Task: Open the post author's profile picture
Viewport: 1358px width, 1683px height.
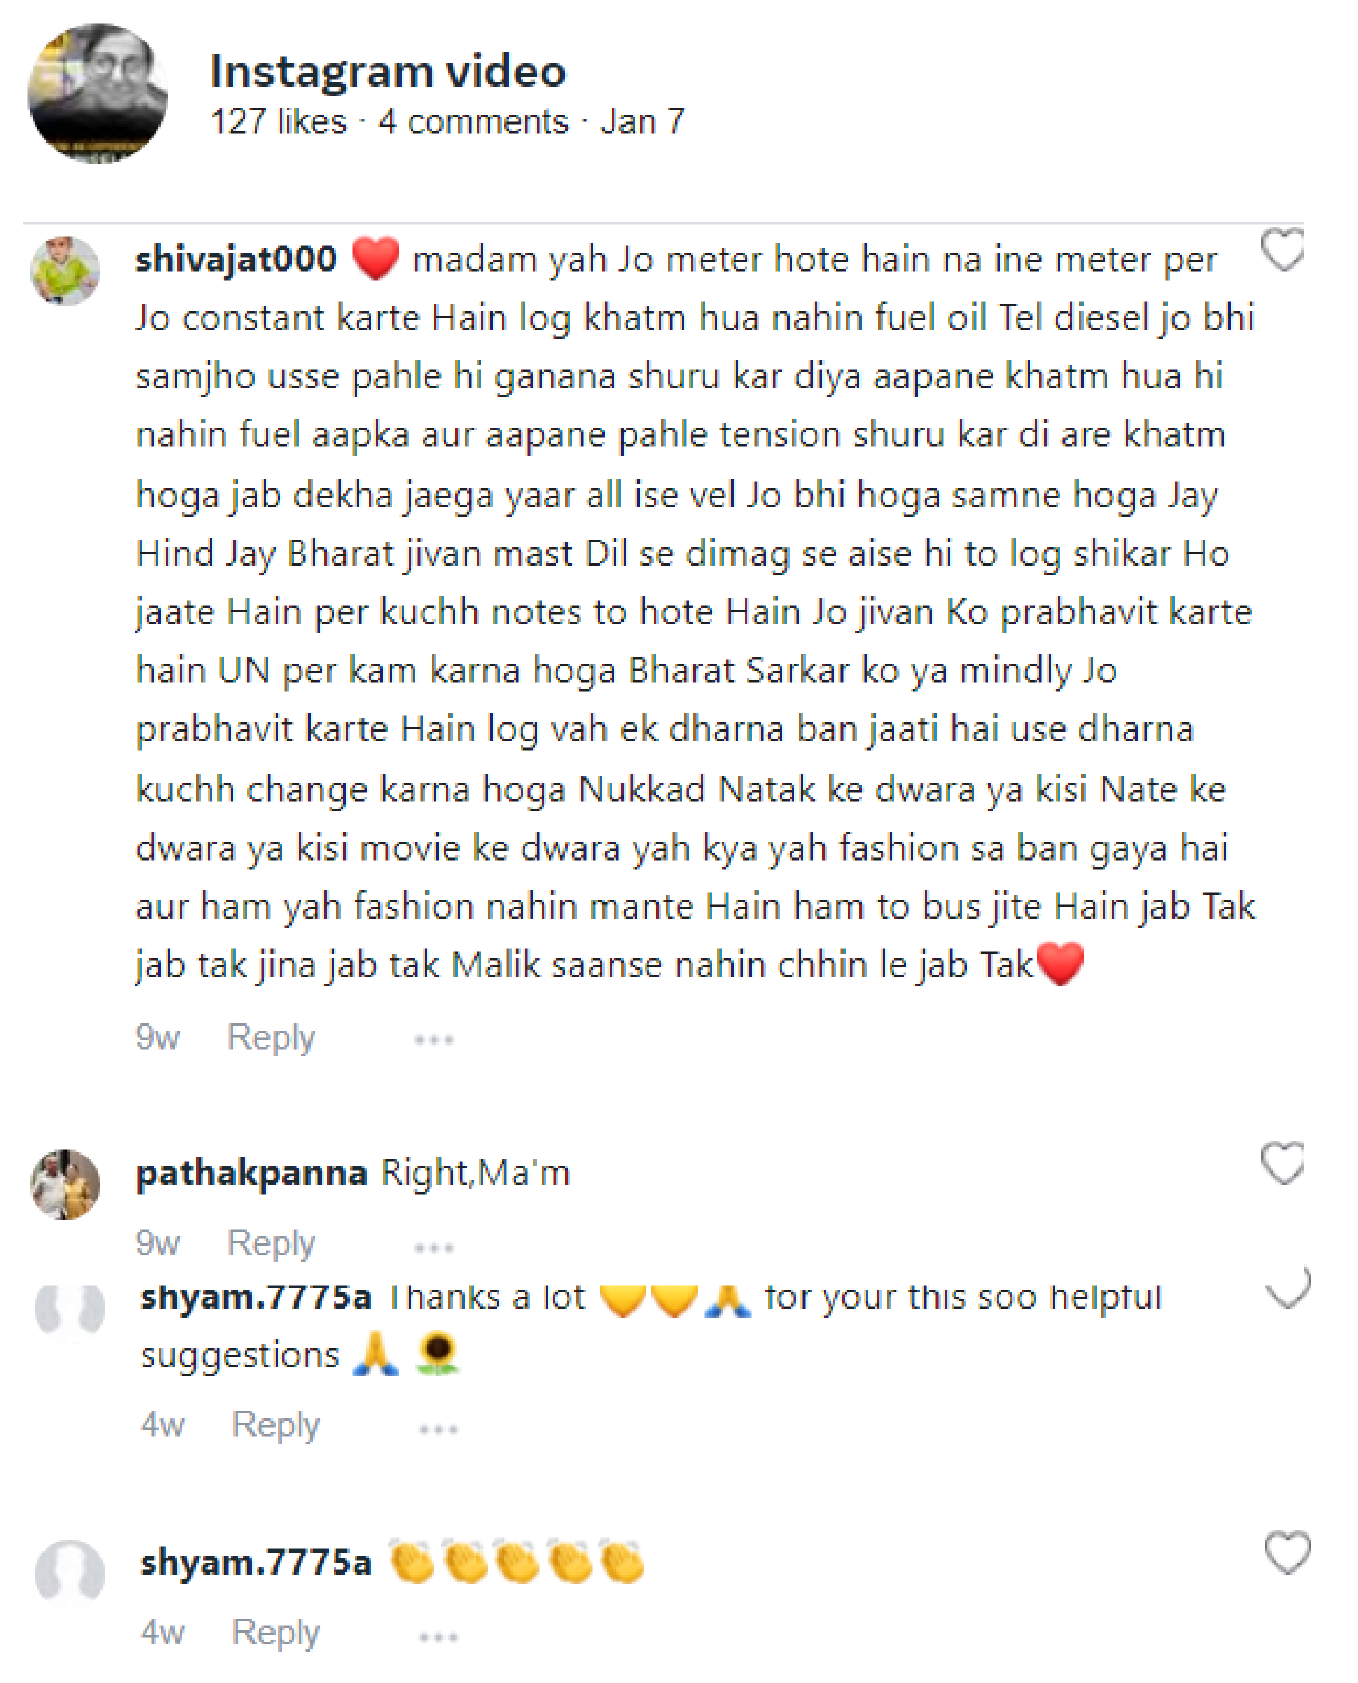Action: tap(97, 93)
